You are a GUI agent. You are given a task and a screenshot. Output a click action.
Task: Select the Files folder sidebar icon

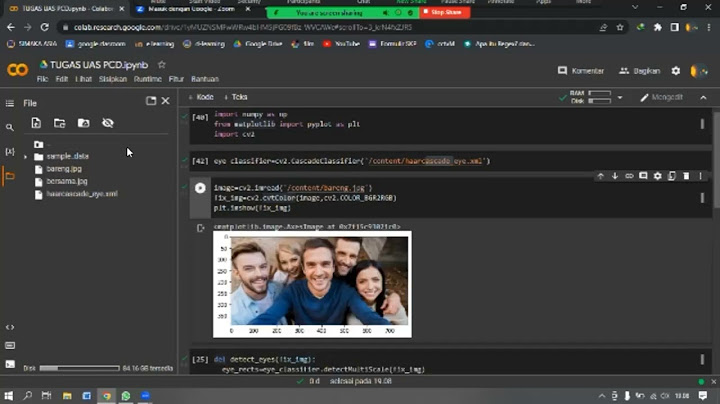tap(10, 176)
